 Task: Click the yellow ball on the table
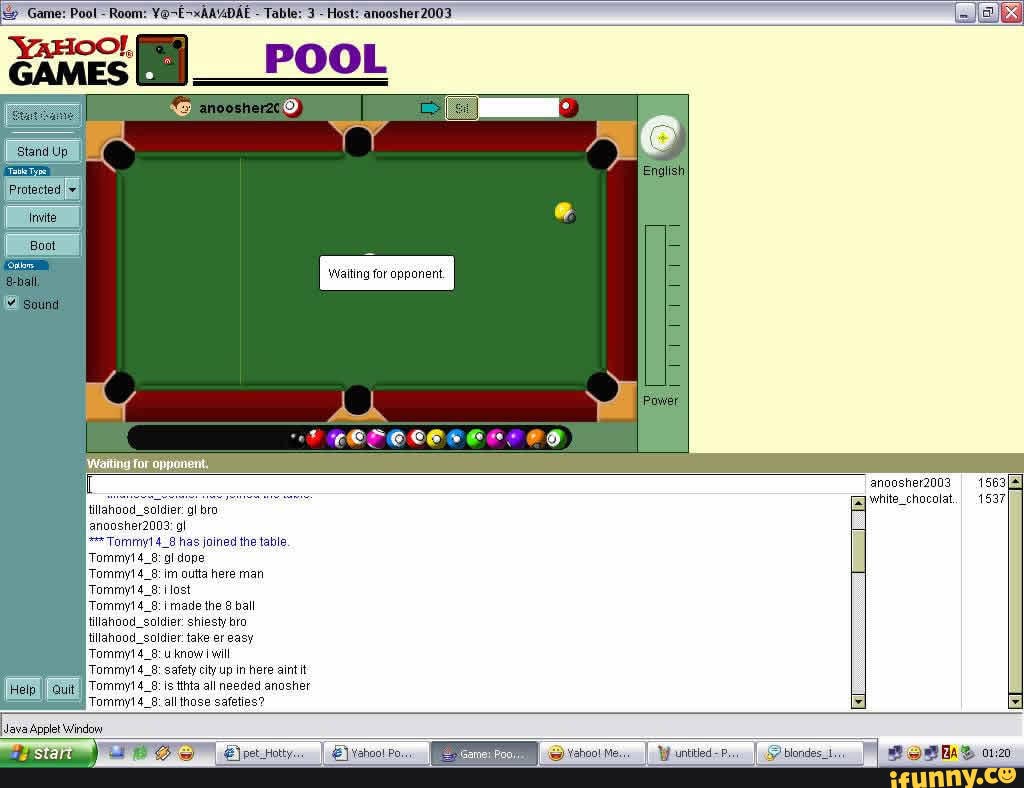[564, 212]
